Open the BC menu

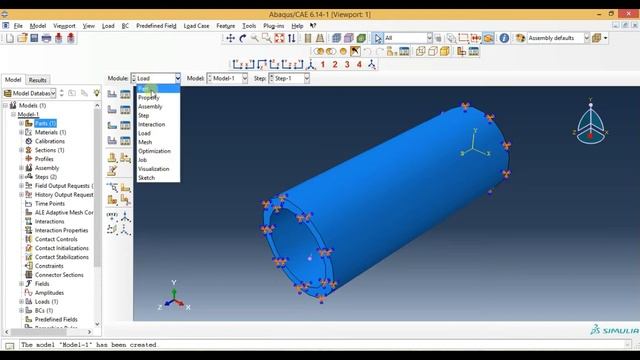pyautogui.click(x=125, y=26)
